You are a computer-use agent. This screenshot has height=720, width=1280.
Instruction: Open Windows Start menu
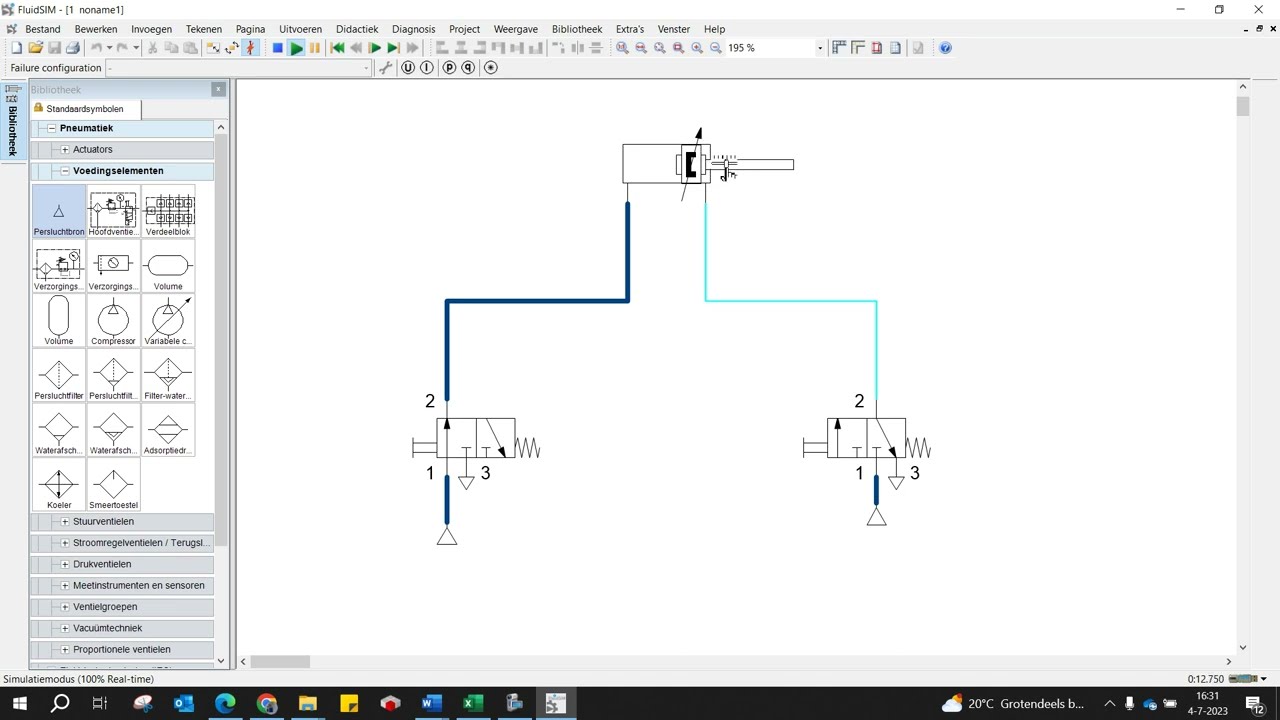[x=19, y=703]
